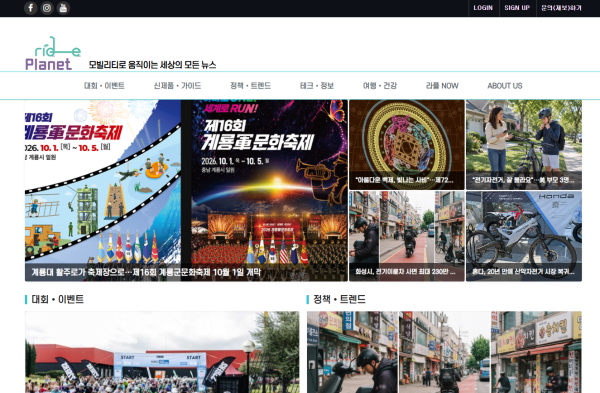
Task: Open the 라플 NOW menu
Action: (442, 86)
